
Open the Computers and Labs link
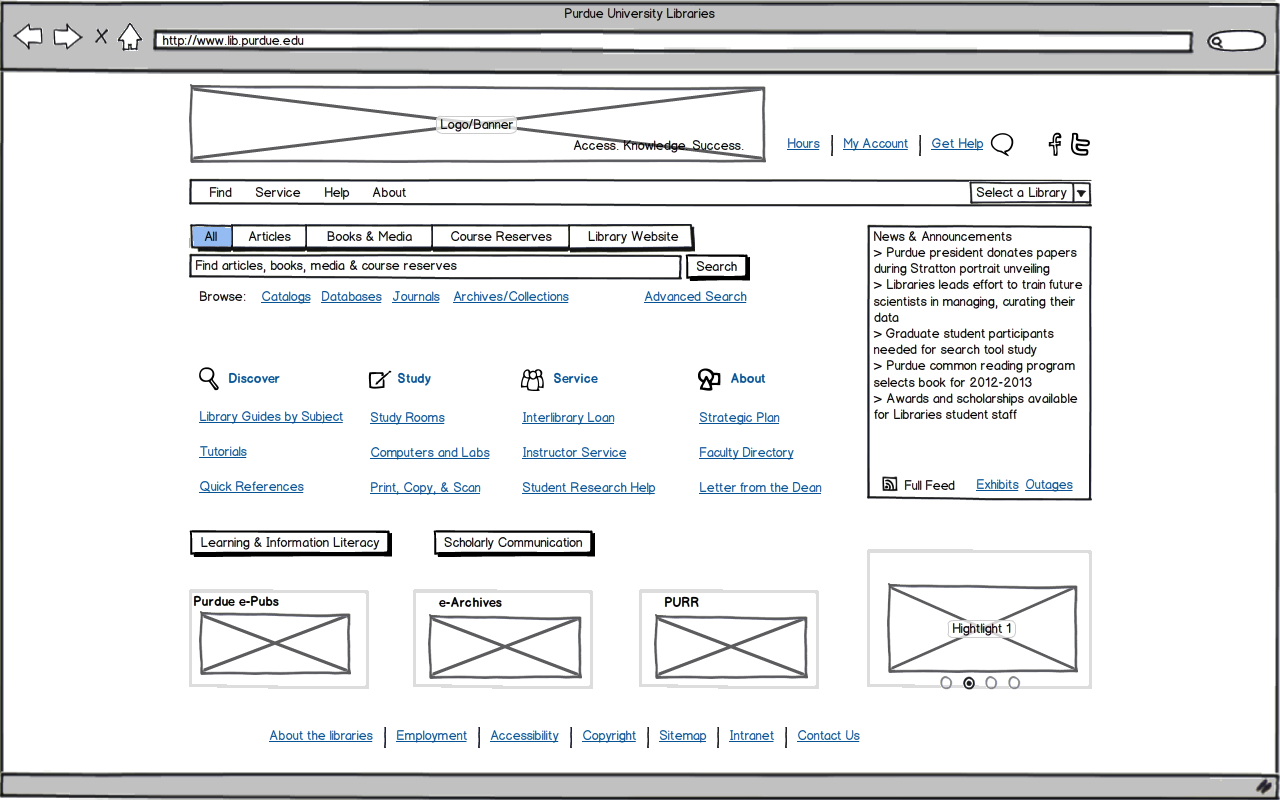point(430,453)
